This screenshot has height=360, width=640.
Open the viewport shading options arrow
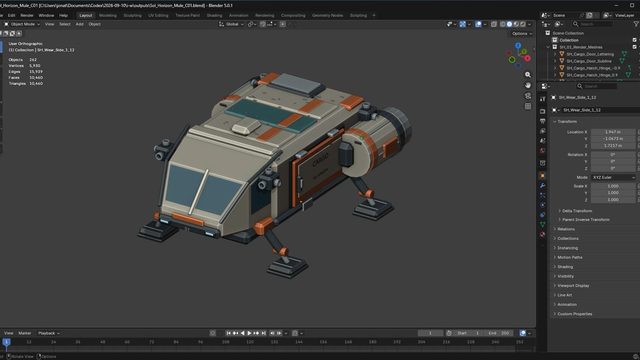[529, 24]
